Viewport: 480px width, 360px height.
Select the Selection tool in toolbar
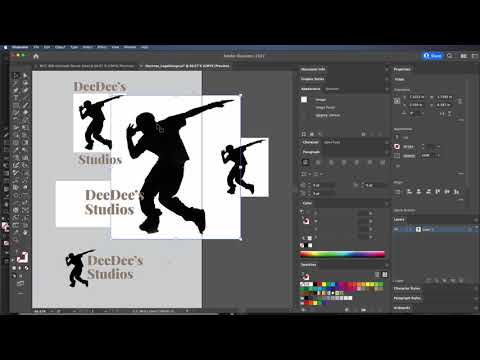pyautogui.click(x=16, y=76)
